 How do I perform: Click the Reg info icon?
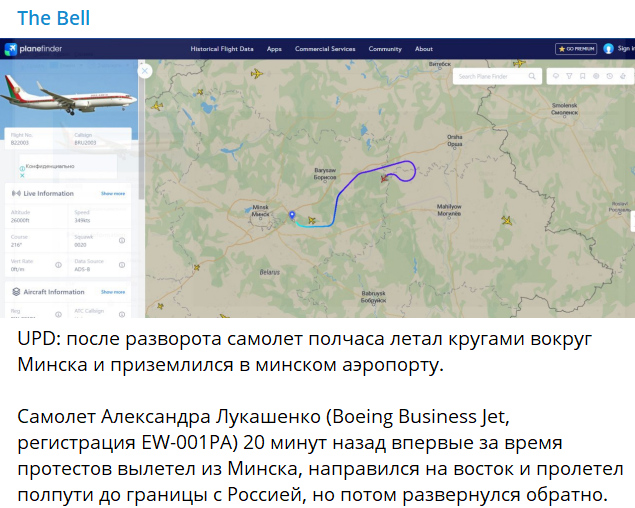58,314
